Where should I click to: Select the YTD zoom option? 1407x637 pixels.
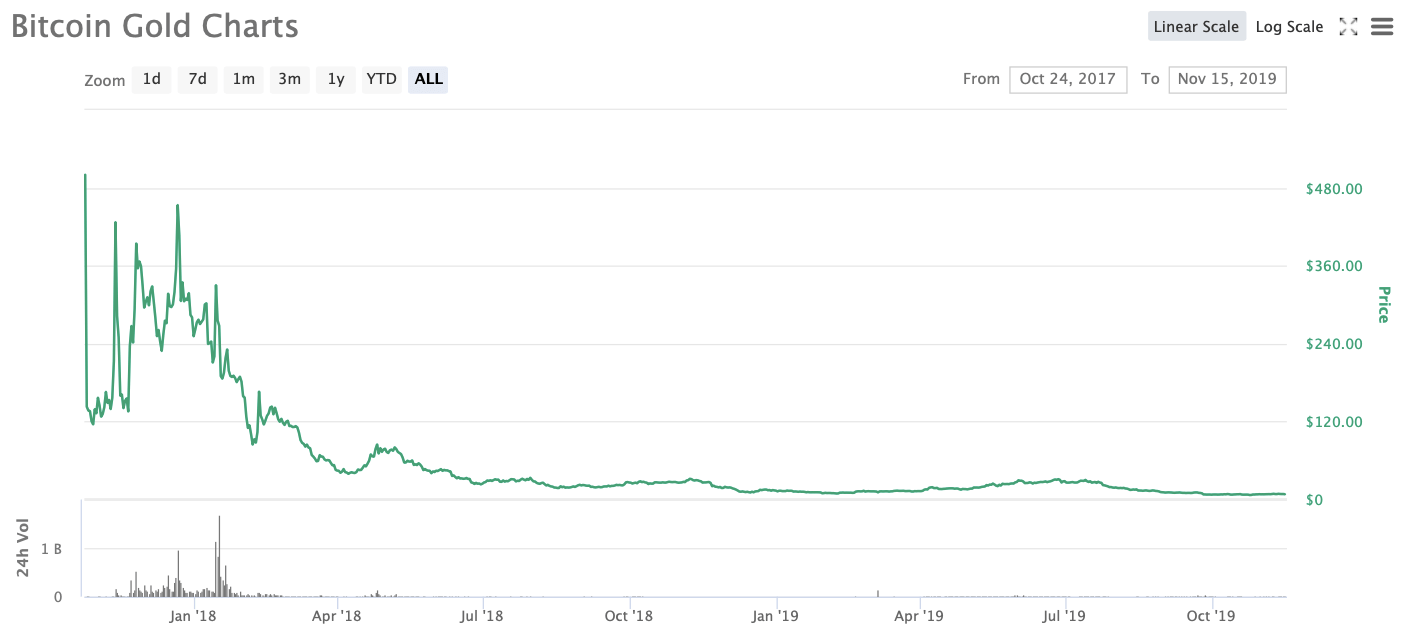pos(381,79)
